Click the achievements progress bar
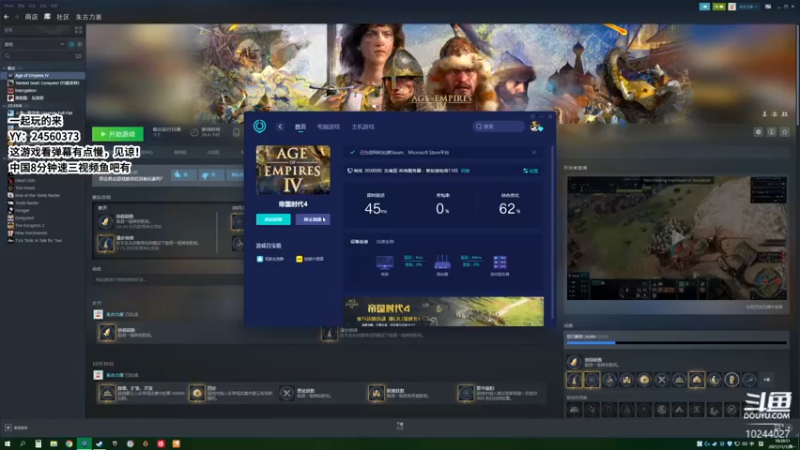Viewport: 800px width, 450px height. [x=677, y=343]
